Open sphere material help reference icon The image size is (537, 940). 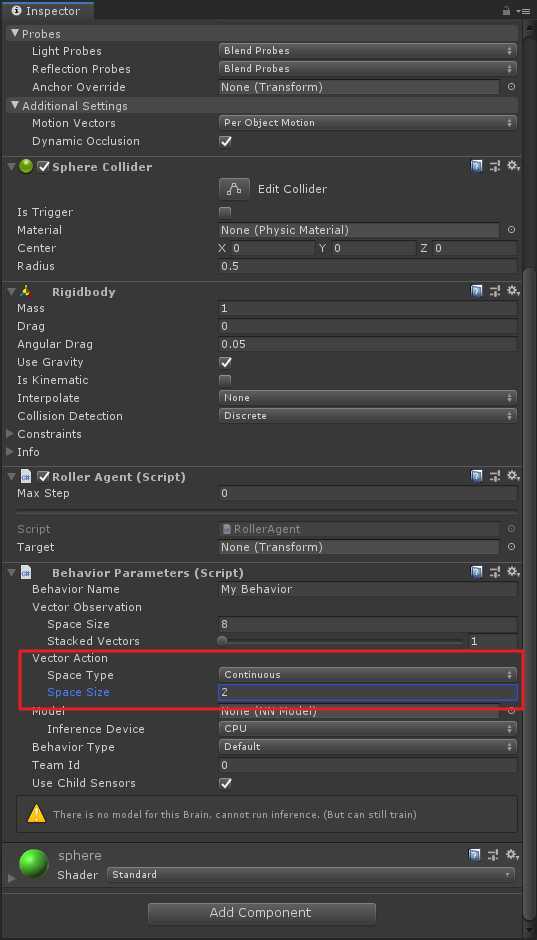476,855
